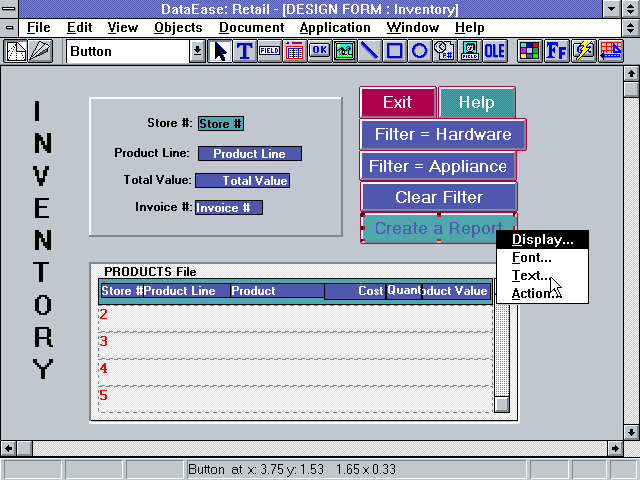Screen dimensions: 640x480
Task: Open the Objects menu
Action: click(178, 27)
